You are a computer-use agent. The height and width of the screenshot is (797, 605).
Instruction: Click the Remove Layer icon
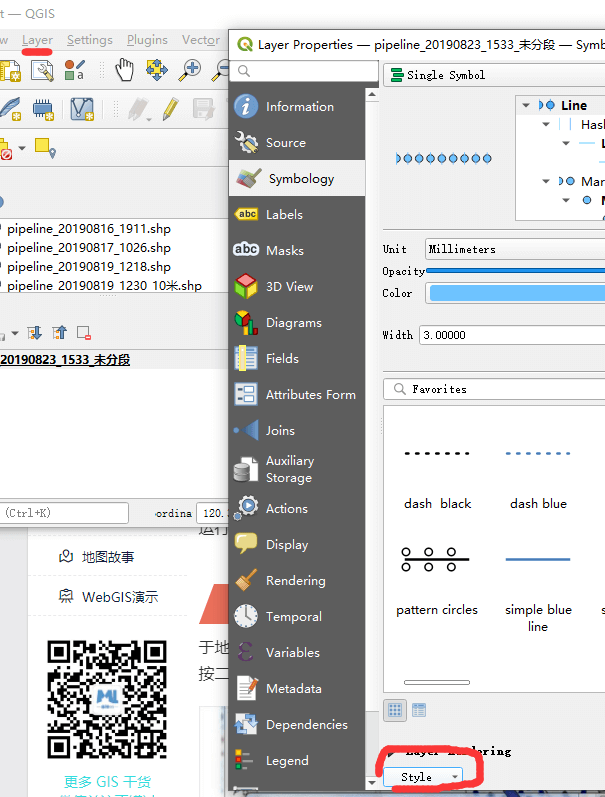84,333
